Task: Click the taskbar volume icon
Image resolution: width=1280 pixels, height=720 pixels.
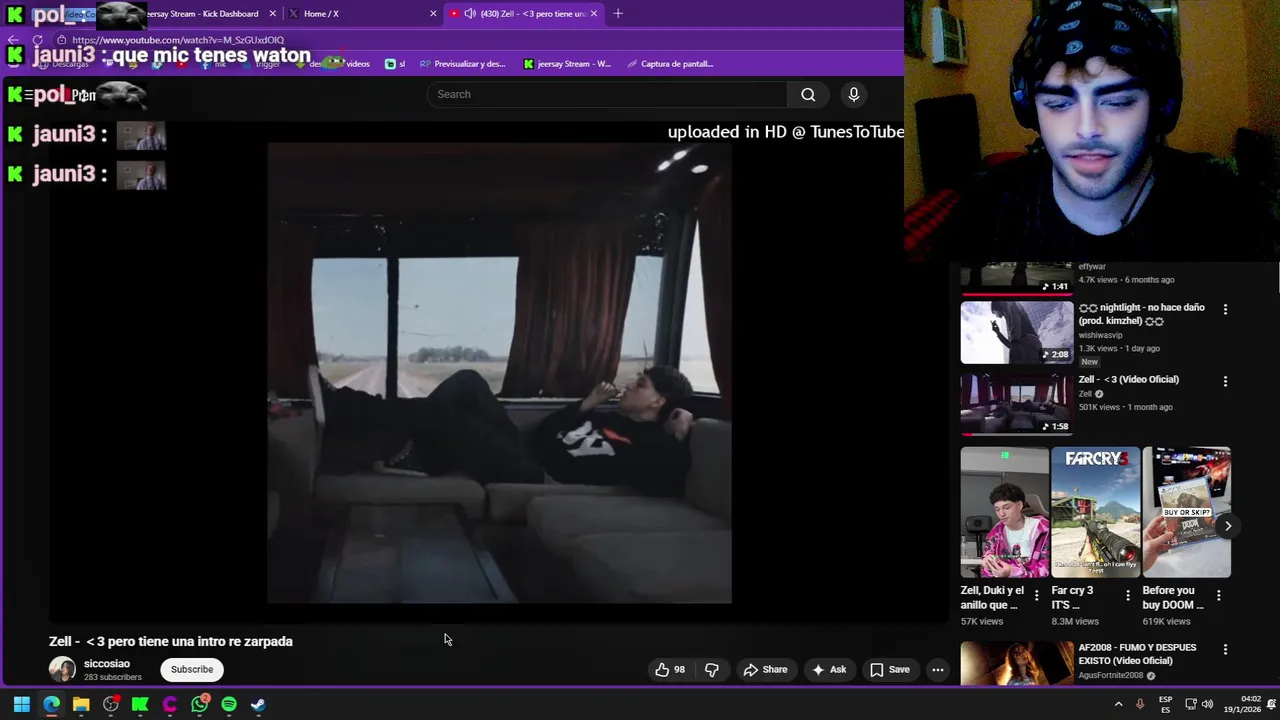Action: (1207, 704)
